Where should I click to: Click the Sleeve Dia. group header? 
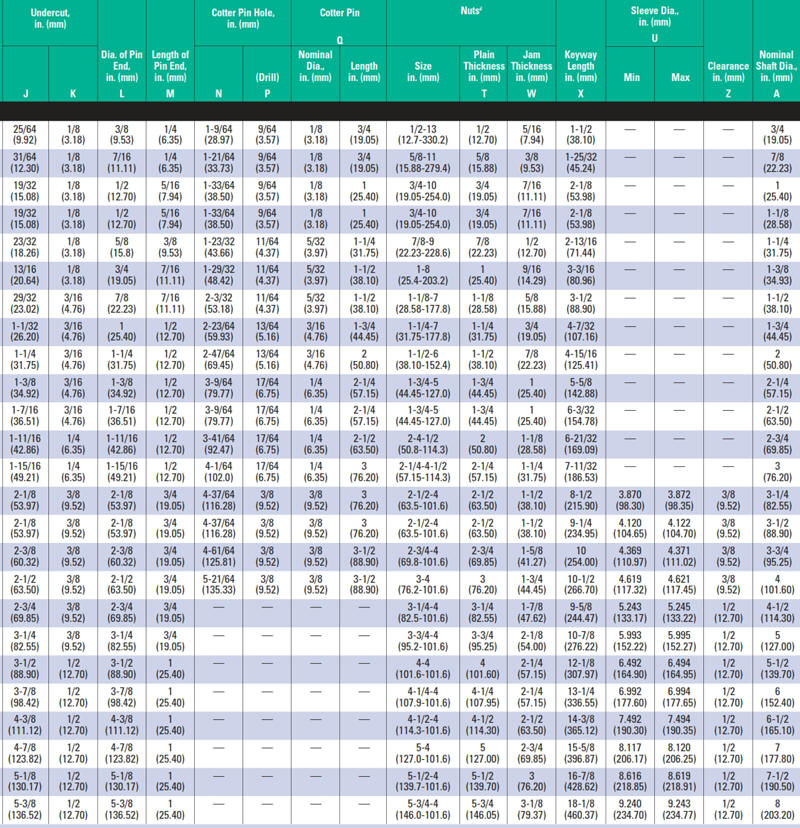tap(654, 19)
